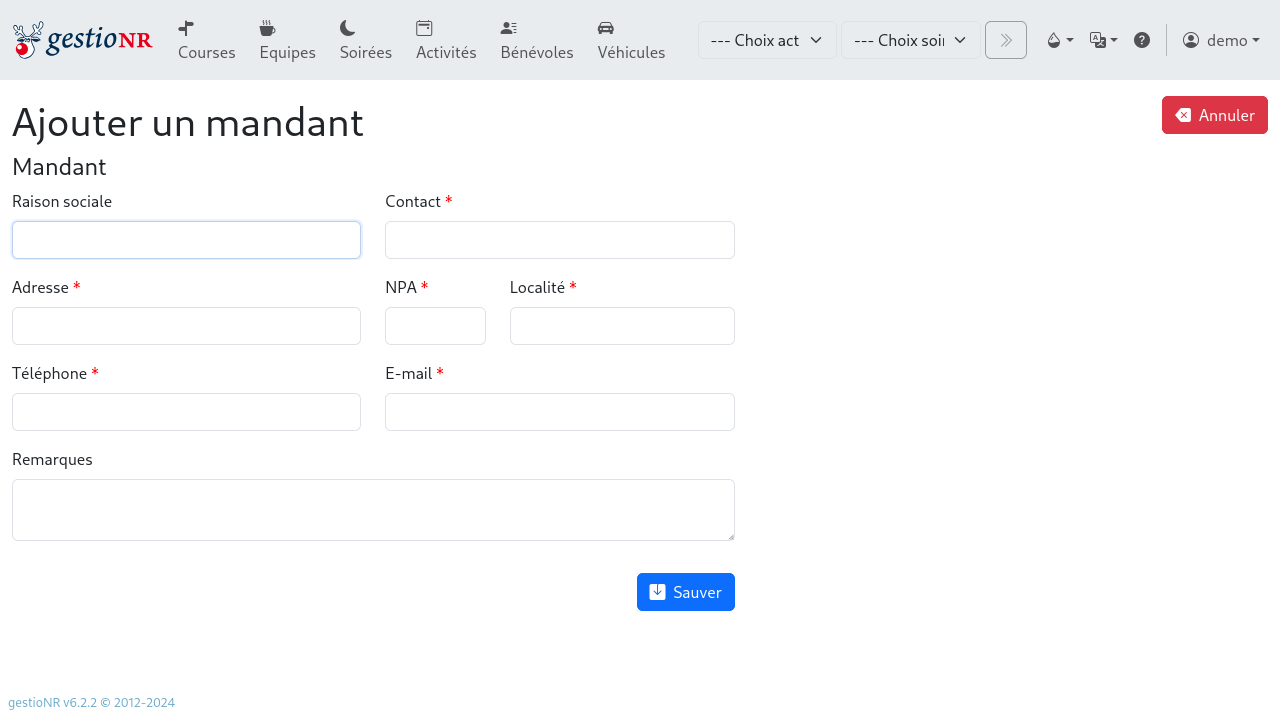Click into the E-mail input field
The width and height of the screenshot is (1280, 720).
(559, 412)
